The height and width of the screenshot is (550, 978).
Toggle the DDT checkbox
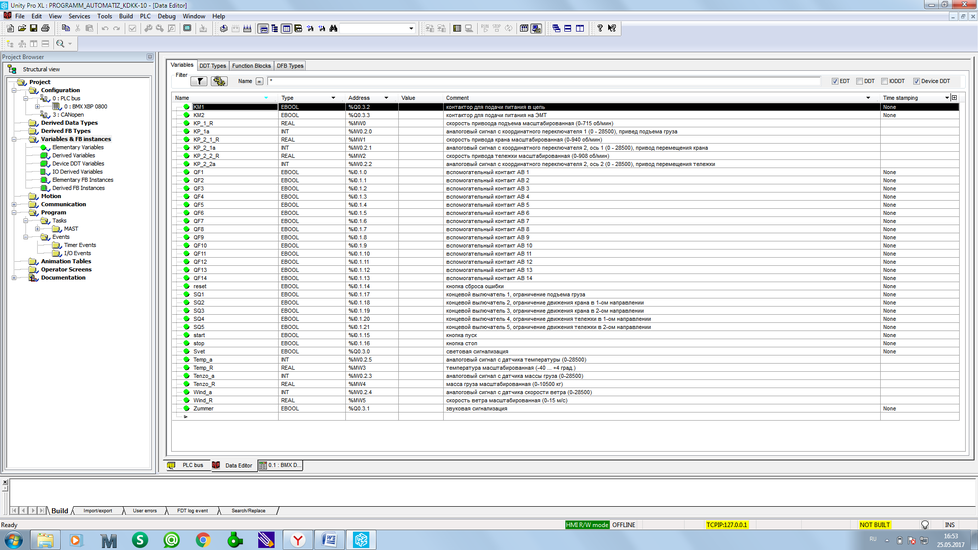[859, 81]
